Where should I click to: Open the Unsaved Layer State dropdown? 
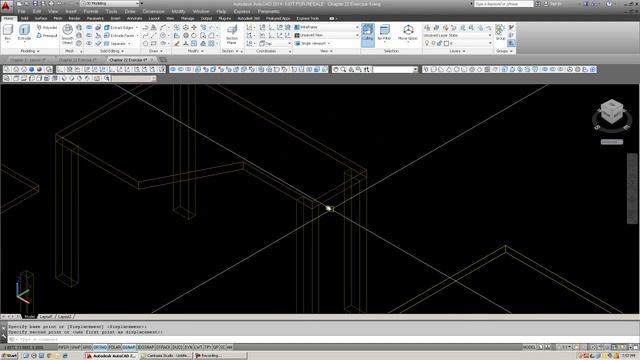tap(458, 35)
